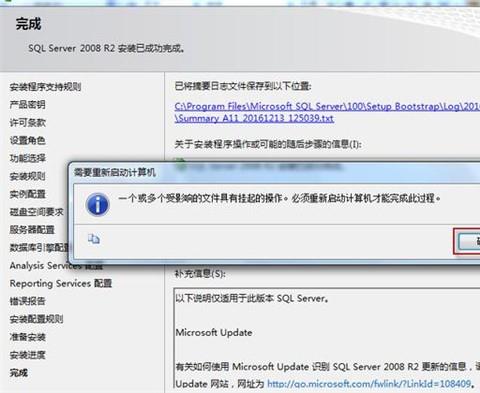This screenshot has height=393, width=480.
Task: Select the 实例配置 step in the sidebar
Action: click(27, 194)
